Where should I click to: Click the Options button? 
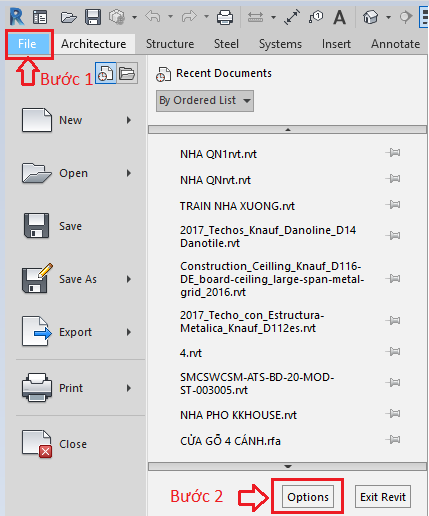click(x=308, y=497)
